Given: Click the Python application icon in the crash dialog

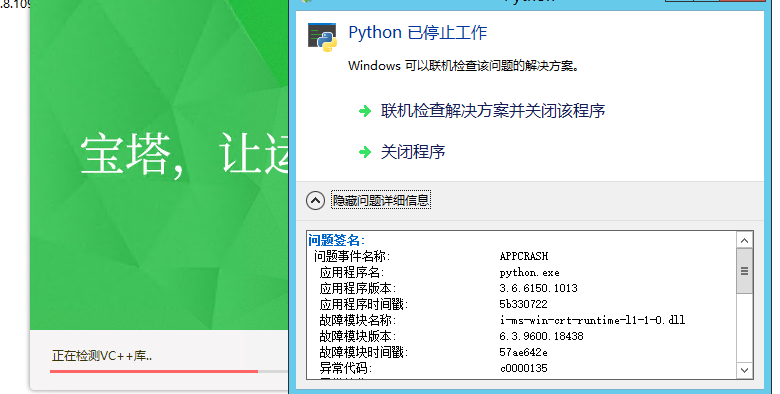Looking at the screenshot, I should (322, 37).
